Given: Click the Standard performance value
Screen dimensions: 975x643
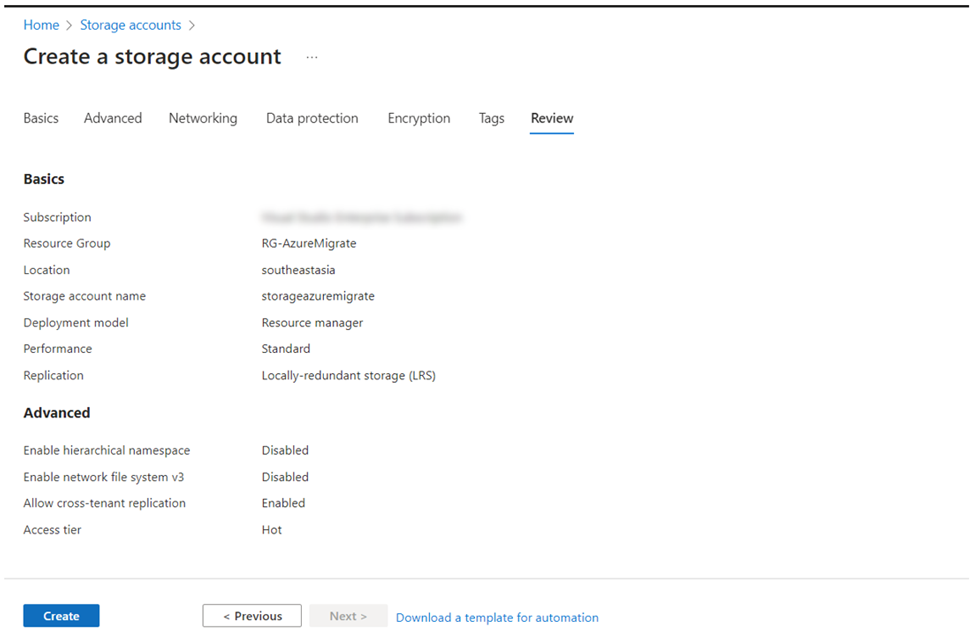Looking at the screenshot, I should (286, 349).
